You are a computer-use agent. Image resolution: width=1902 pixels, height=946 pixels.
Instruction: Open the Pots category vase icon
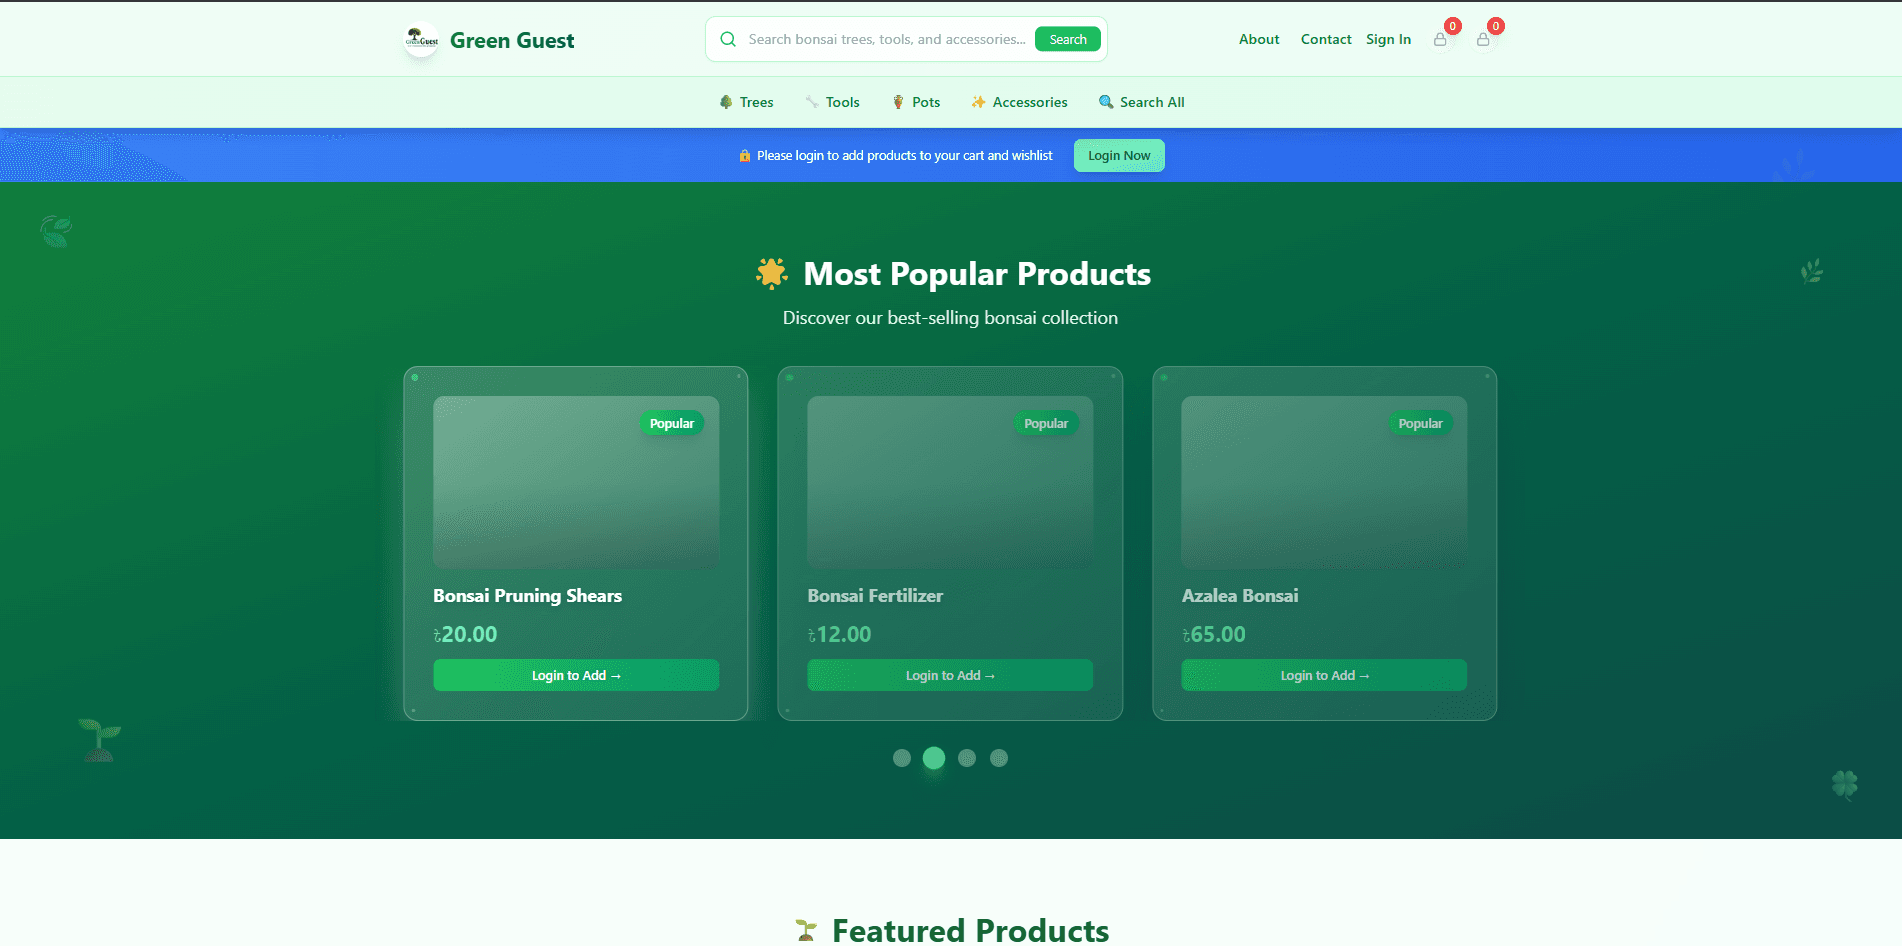(x=898, y=101)
